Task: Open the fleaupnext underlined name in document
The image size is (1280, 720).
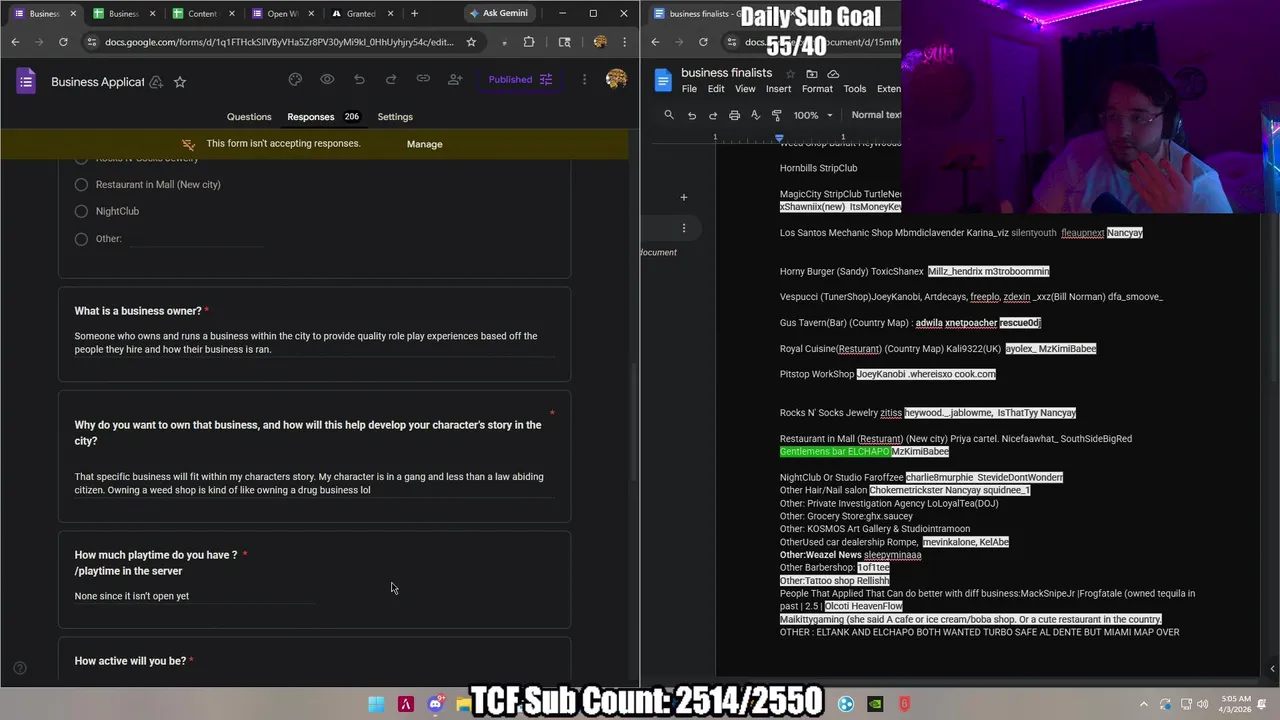Action: (1082, 233)
